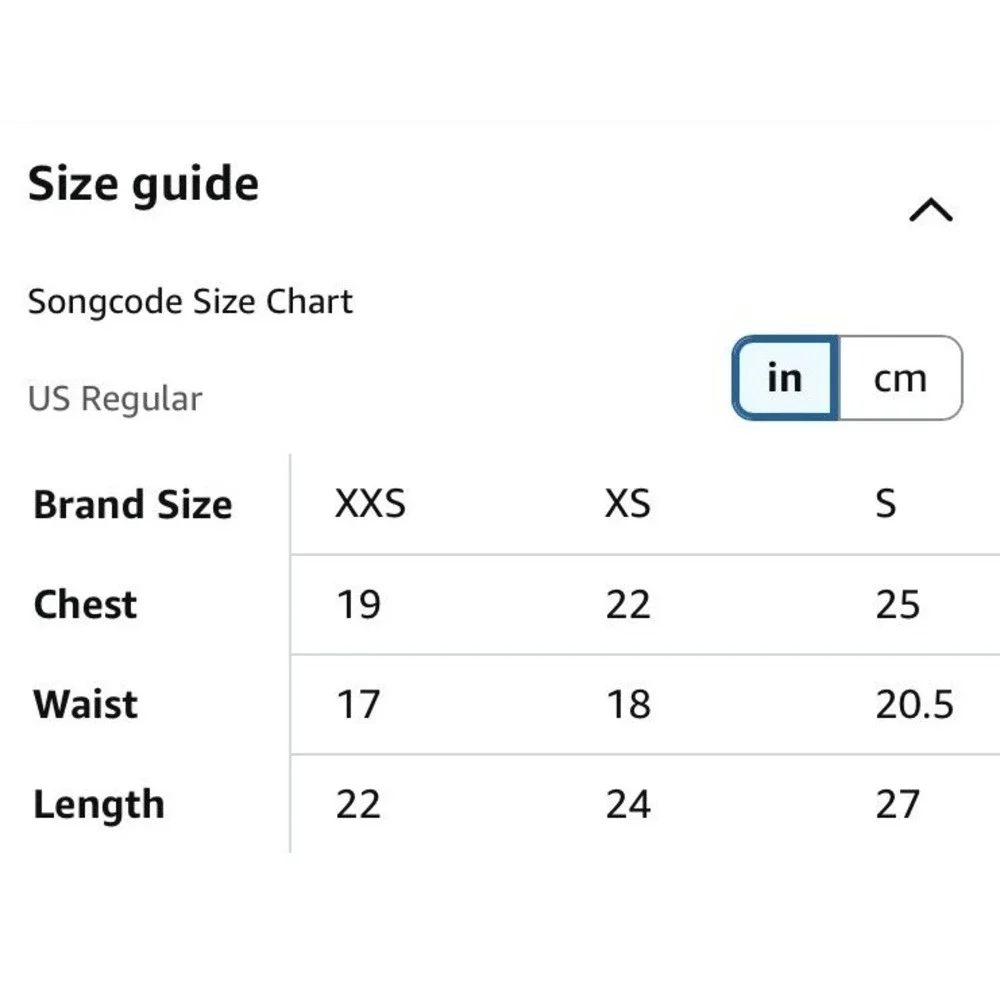Click the Brand Size row header
Screen dimensions: 1000x1000
coord(133,504)
